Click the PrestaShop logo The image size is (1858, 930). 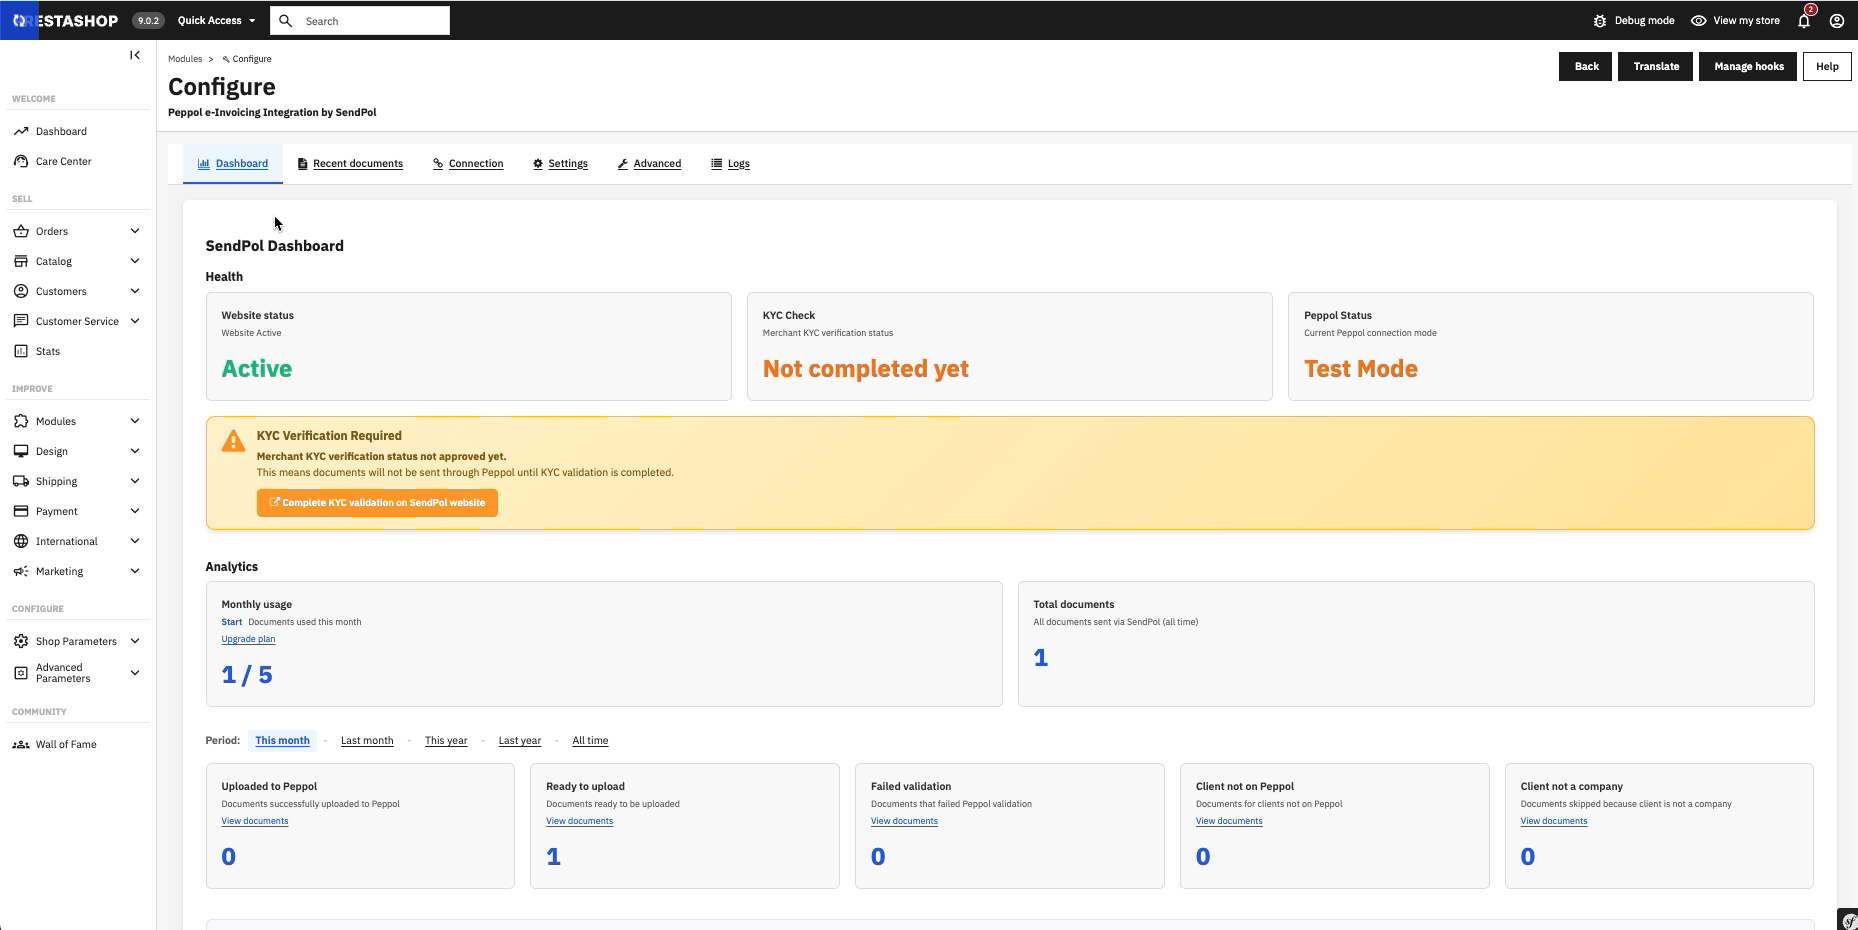click(x=64, y=20)
